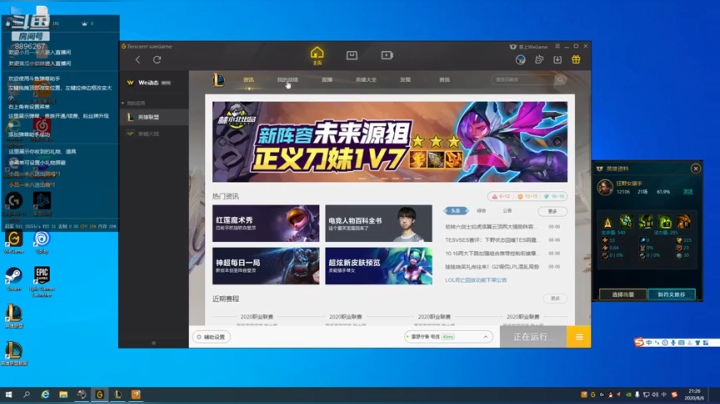Open the WeGame download manager icon
This screenshot has width=720, height=404.
click(x=557, y=60)
